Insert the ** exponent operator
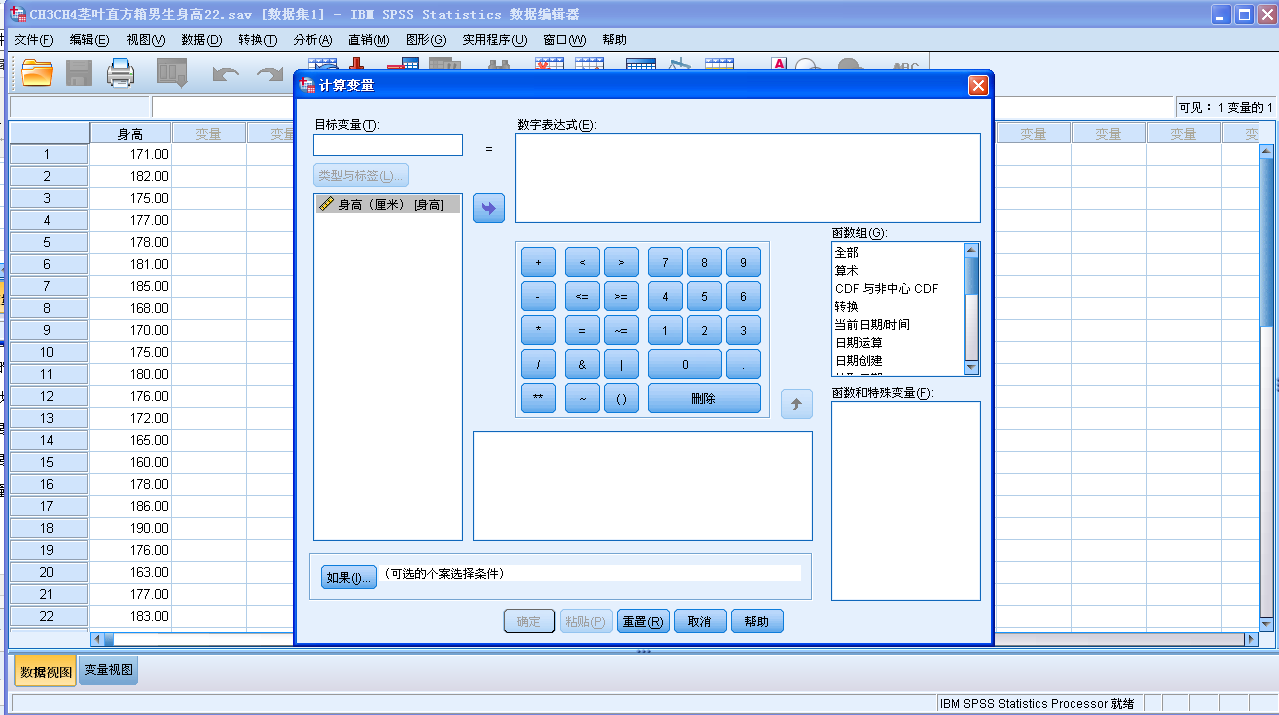The width and height of the screenshot is (1279, 715). point(538,398)
